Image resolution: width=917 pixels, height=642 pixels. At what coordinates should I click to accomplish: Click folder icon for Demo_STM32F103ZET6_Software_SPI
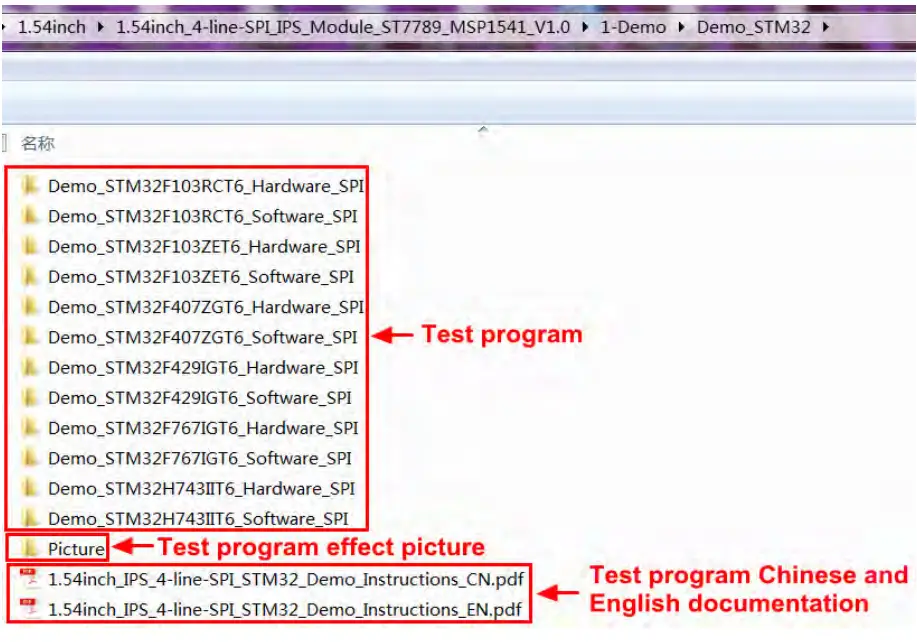pyautogui.click(x=29, y=277)
